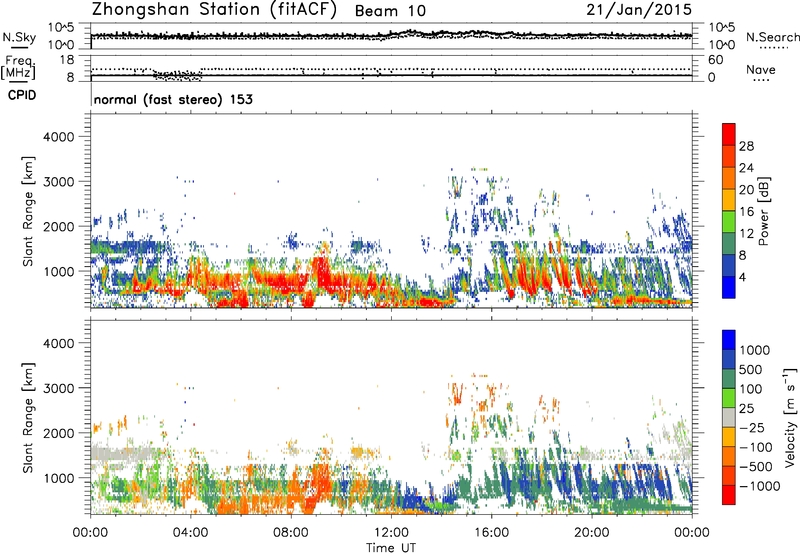Click "Slant Range [km]" label of velocity panel

(28, 418)
